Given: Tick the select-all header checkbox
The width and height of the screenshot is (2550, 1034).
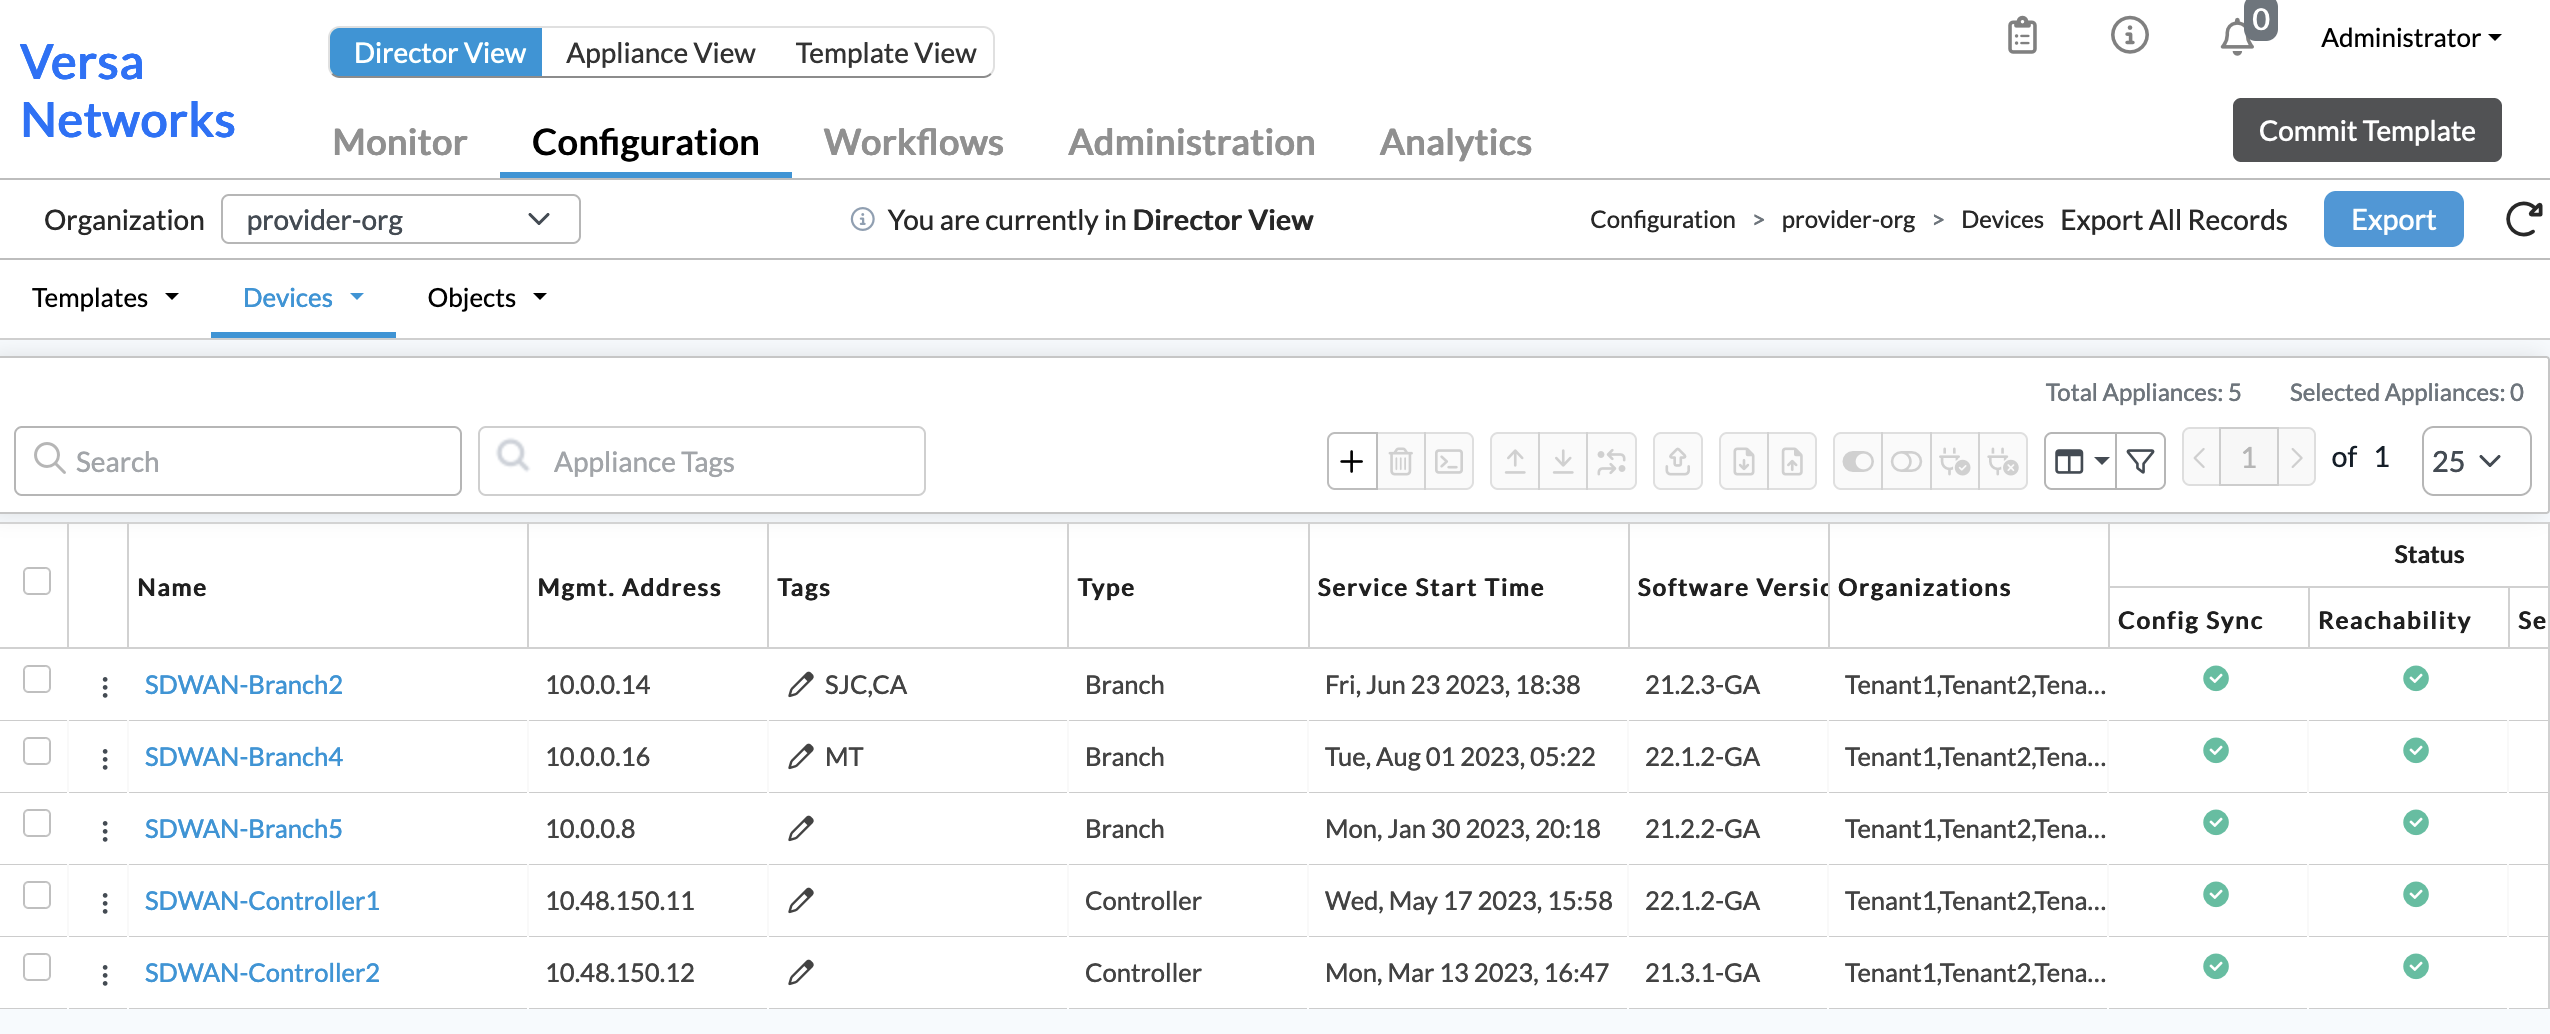Looking at the screenshot, I should point(37,581).
